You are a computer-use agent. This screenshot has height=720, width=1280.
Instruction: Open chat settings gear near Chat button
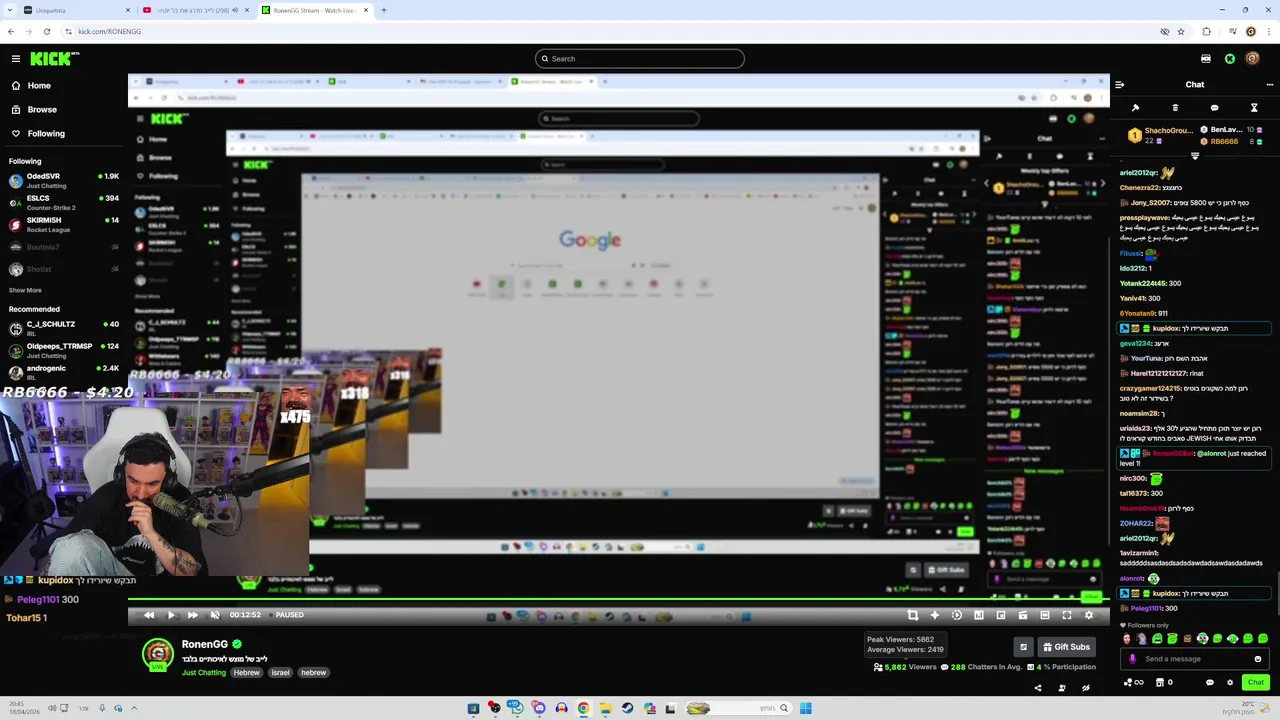point(1230,683)
